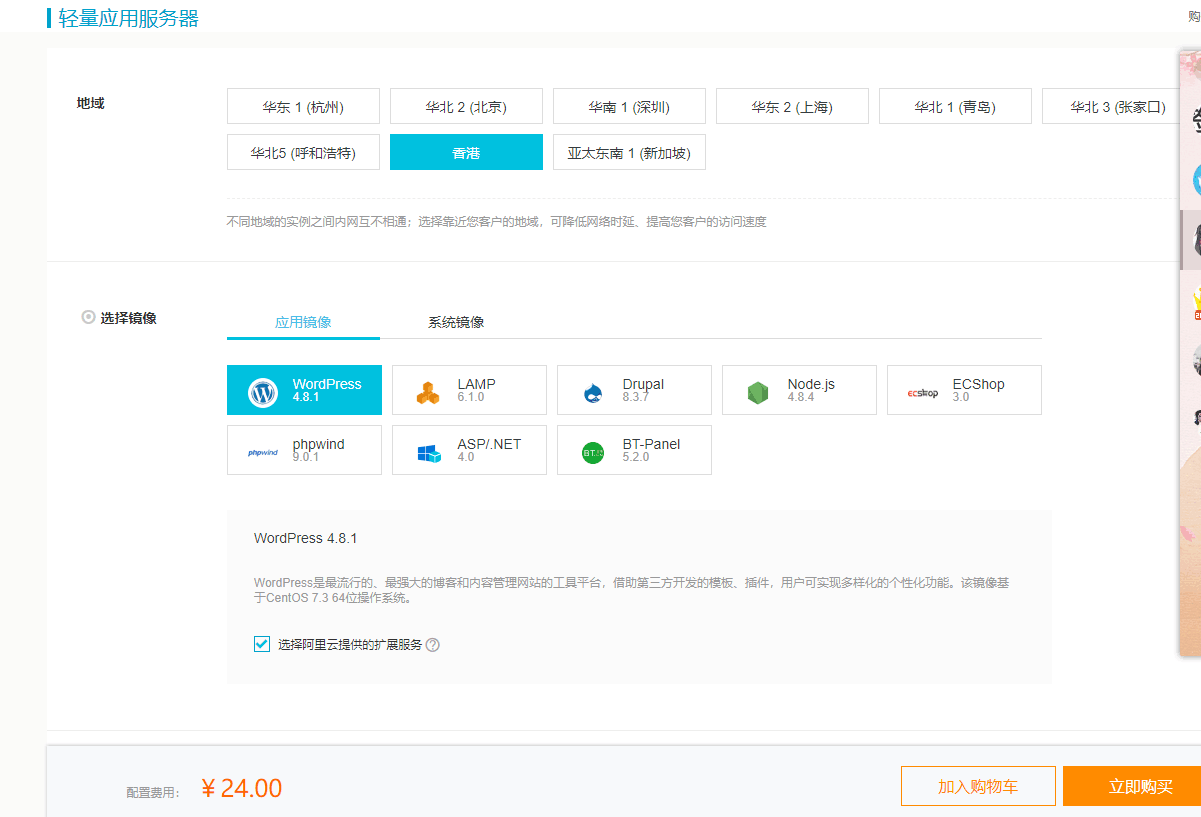This screenshot has width=1201, height=817.
Task: Click the Node.js hexagon icon
Action: 758,393
